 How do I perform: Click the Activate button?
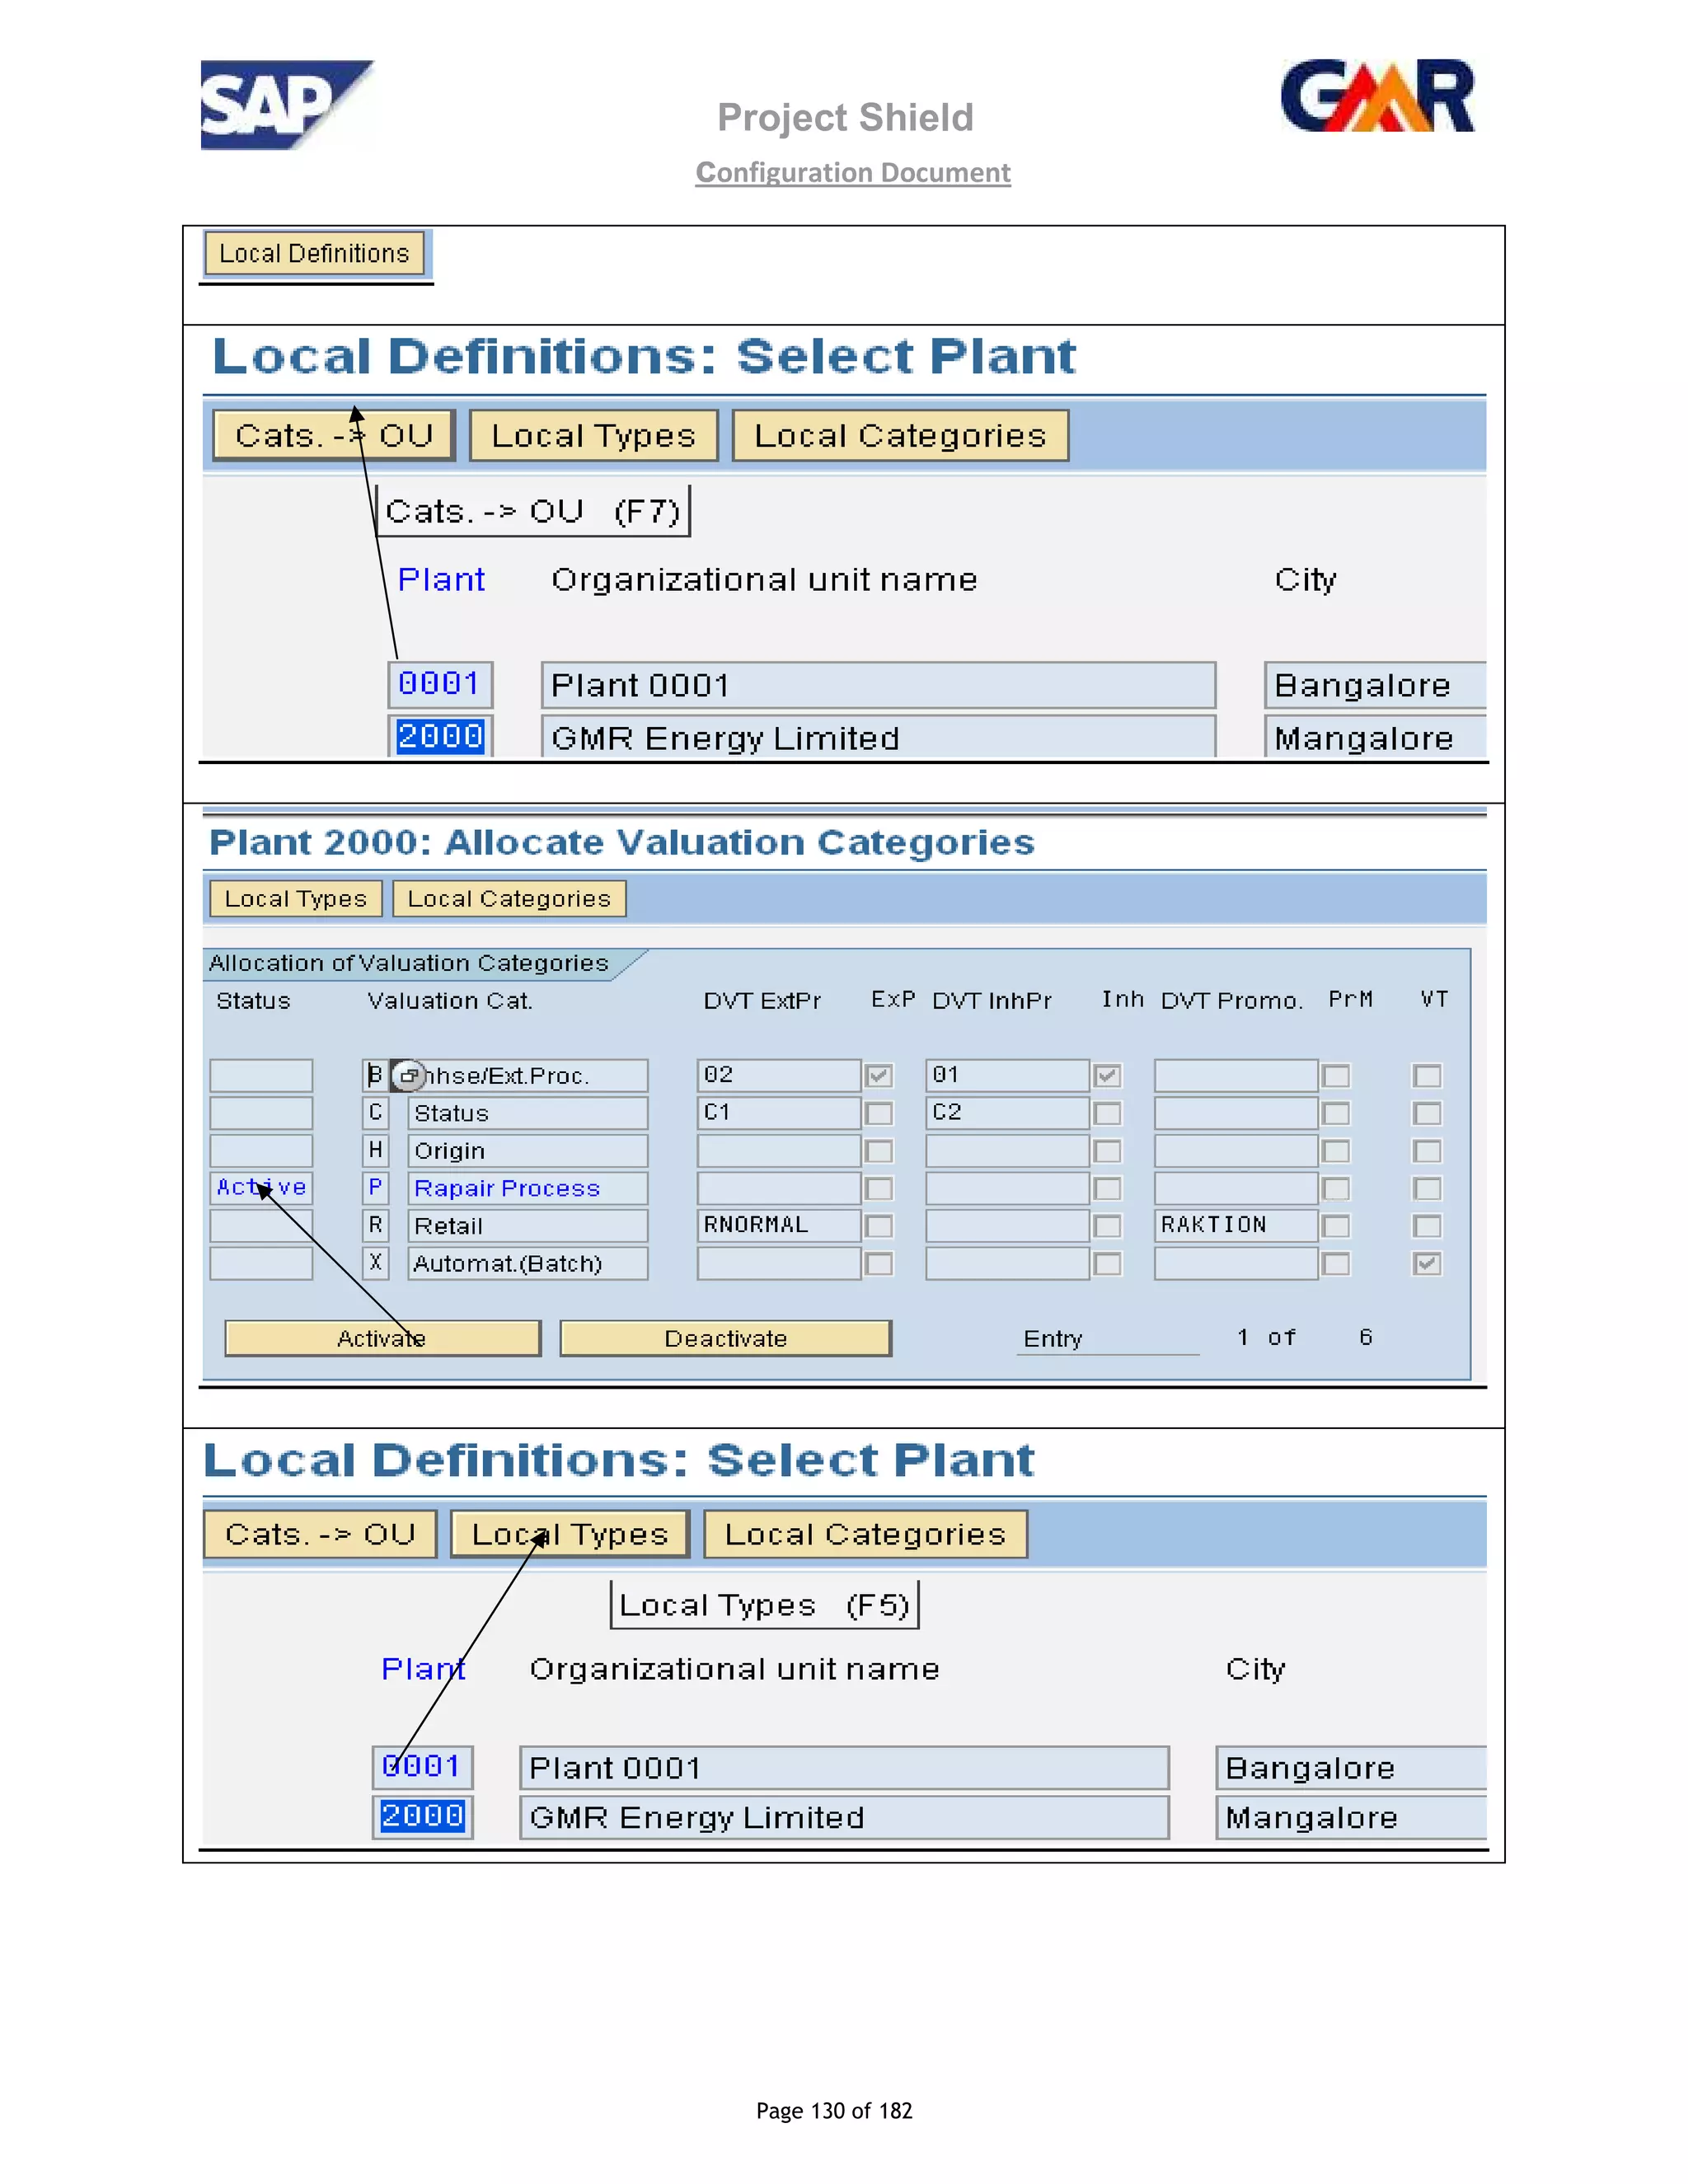point(382,1338)
